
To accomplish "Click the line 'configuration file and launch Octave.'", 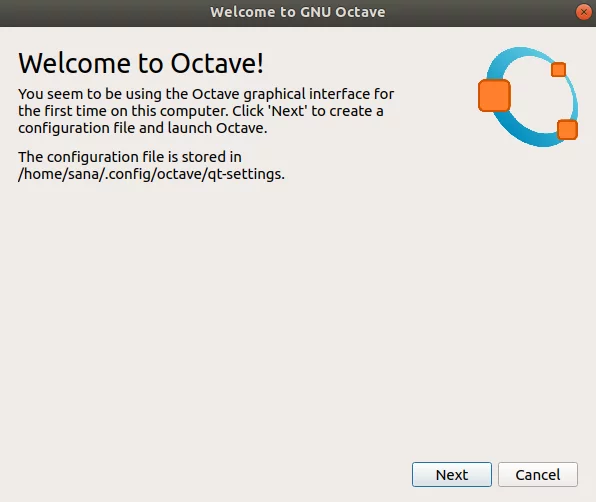I will tap(143, 128).
